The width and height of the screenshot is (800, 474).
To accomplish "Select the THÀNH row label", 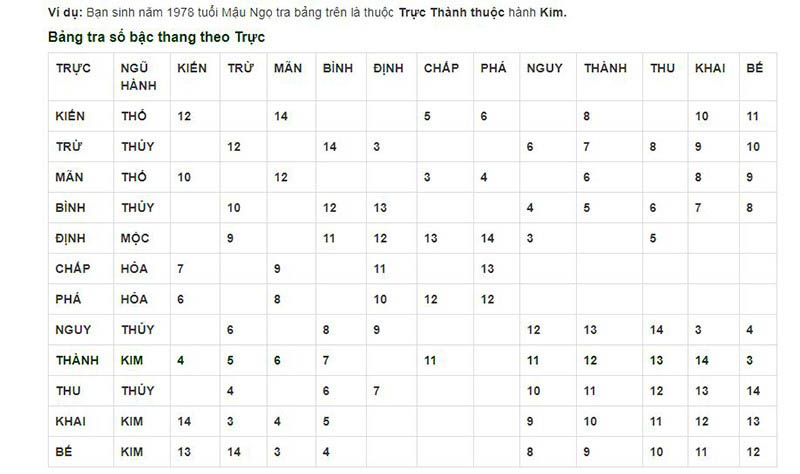I will [x=77, y=360].
